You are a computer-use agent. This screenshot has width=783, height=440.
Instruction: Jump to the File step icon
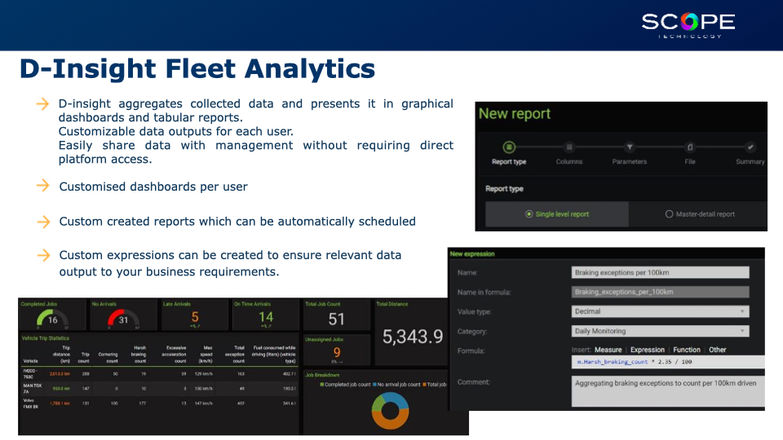pos(690,147)
